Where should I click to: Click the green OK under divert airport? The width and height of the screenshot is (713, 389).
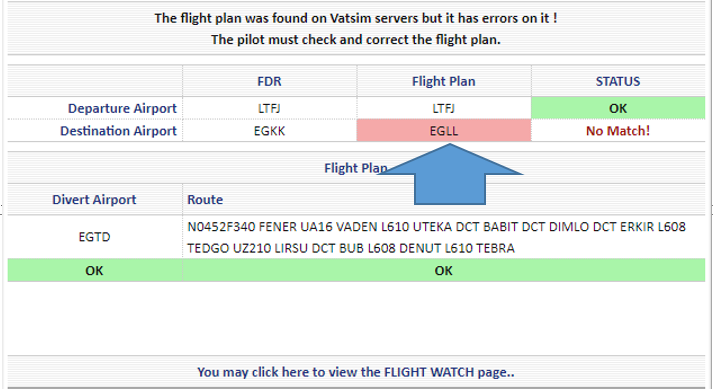95,271
